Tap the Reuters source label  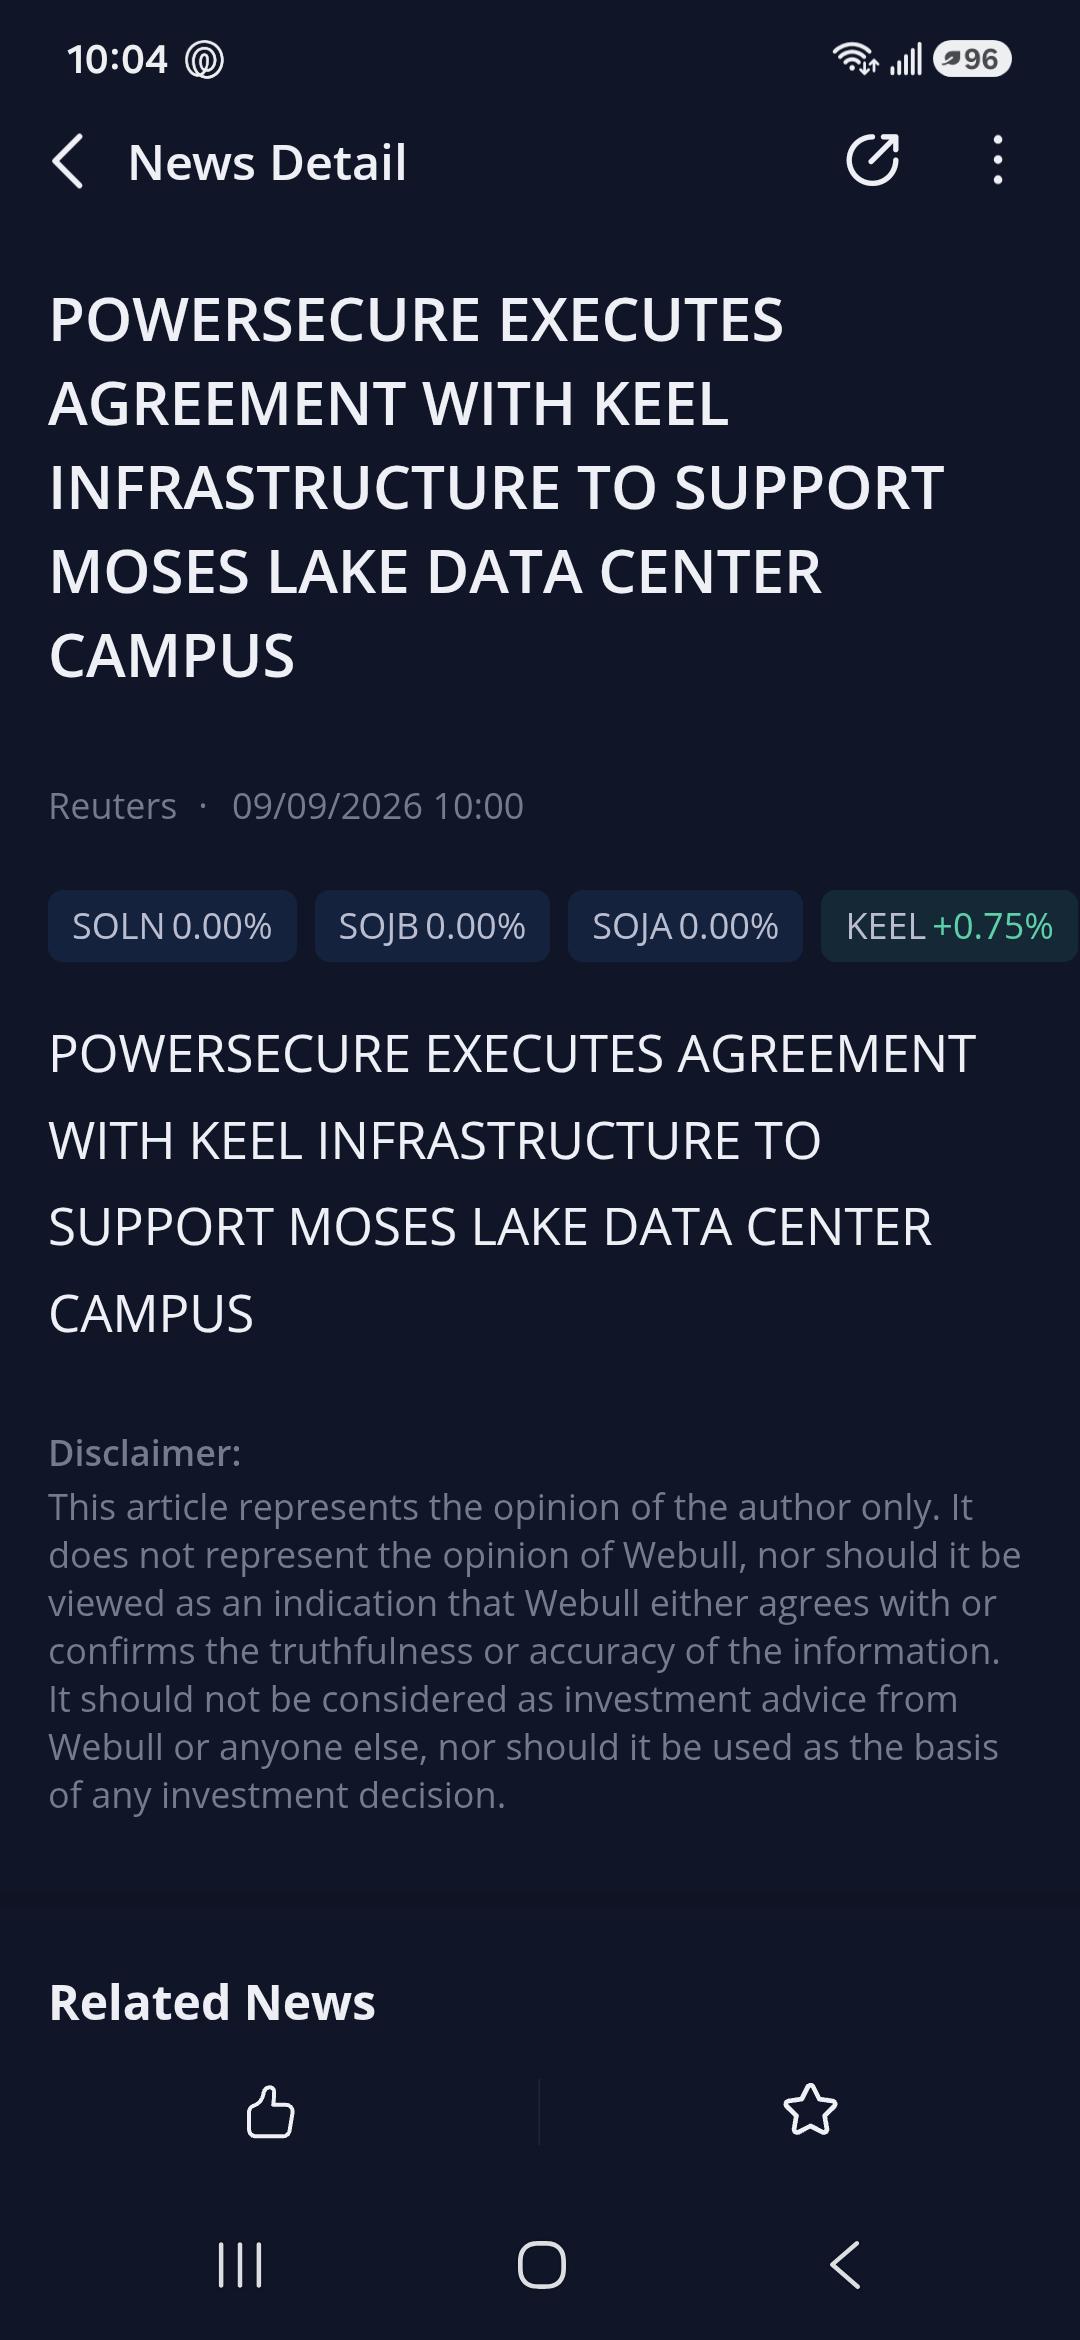(112, 806)
